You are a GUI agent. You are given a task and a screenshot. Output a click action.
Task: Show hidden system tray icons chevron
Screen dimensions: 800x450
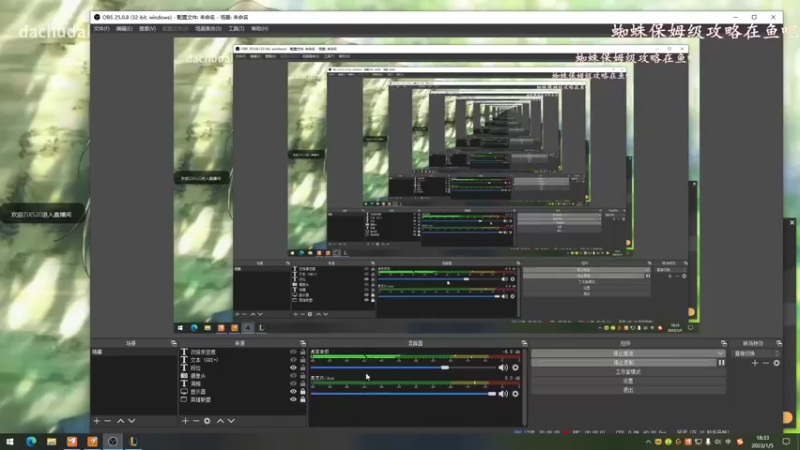[648, 442]
